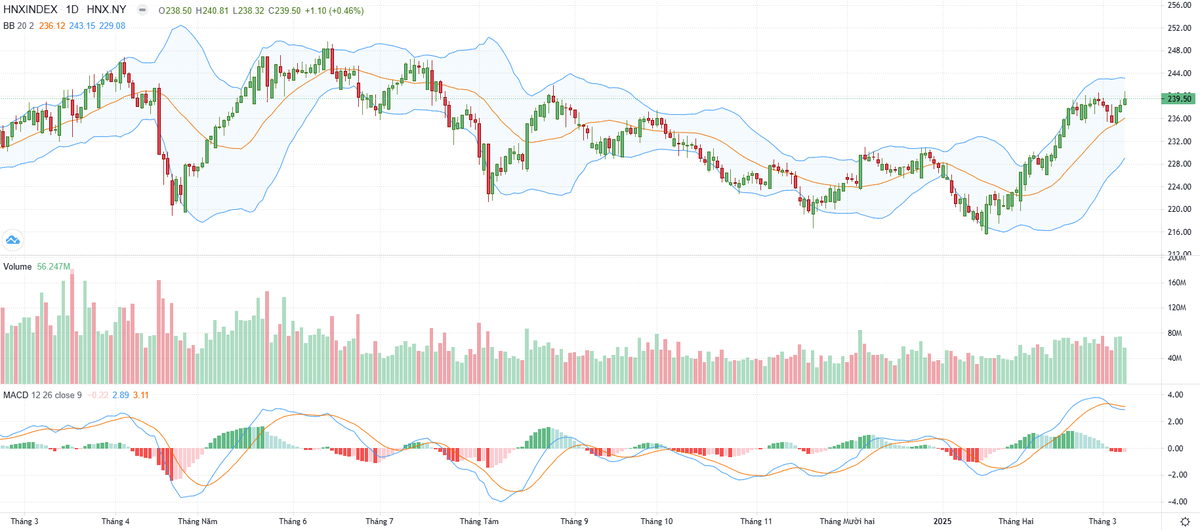Screen dimensions: 1200x530
Task: Select the BB 20 2 indicator legend
Action: pos(17,26)
